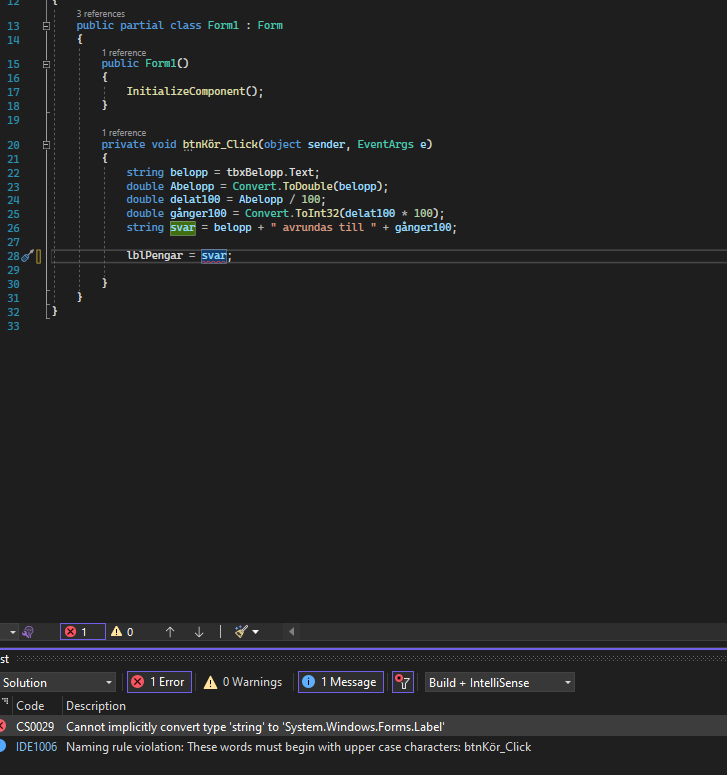Go to previous issue with up arrow
Viewport: 727px width, 775px height.
tap(170, 632)
